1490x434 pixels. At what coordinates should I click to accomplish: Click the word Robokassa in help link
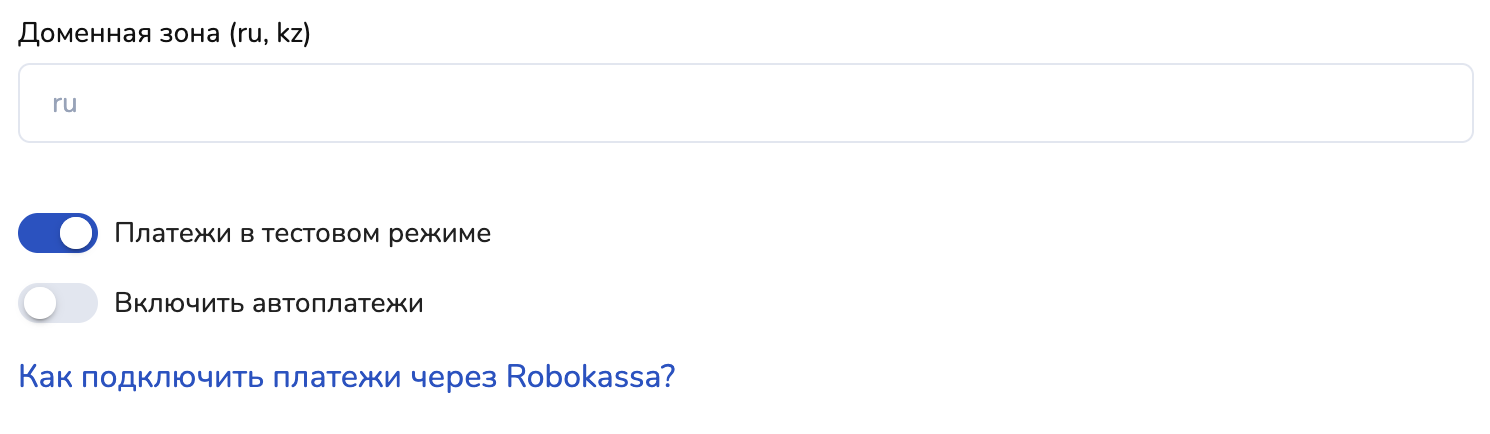(x=590, y=377)
